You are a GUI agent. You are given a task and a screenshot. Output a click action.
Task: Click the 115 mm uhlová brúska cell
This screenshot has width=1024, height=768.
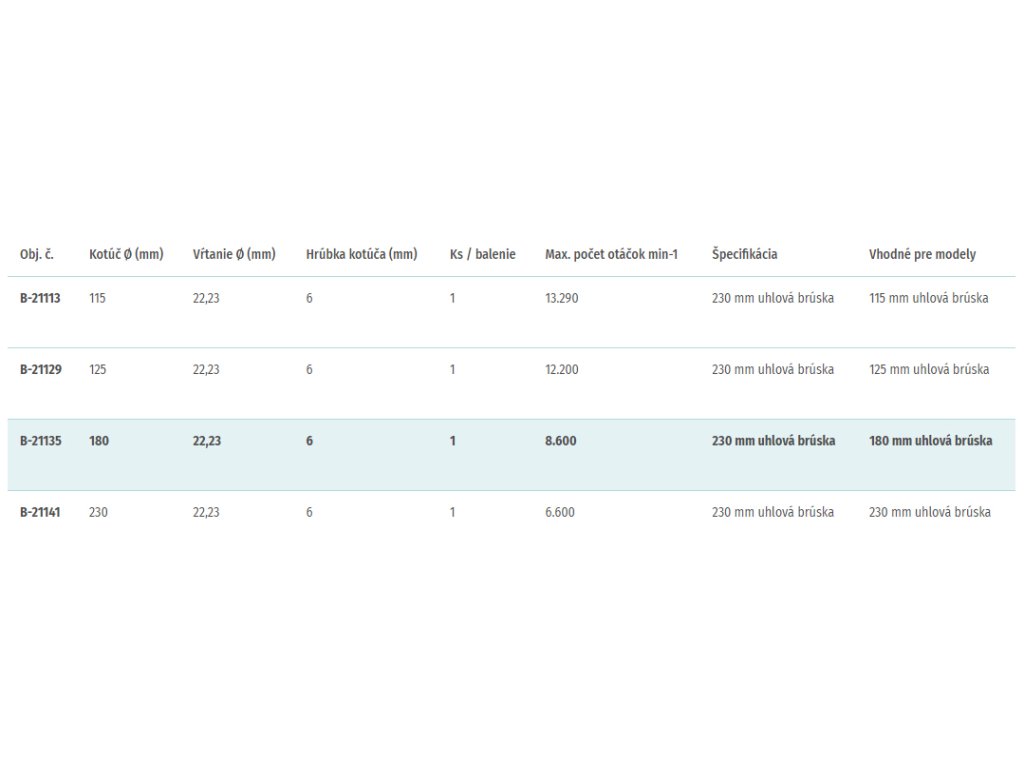point(928,298)
